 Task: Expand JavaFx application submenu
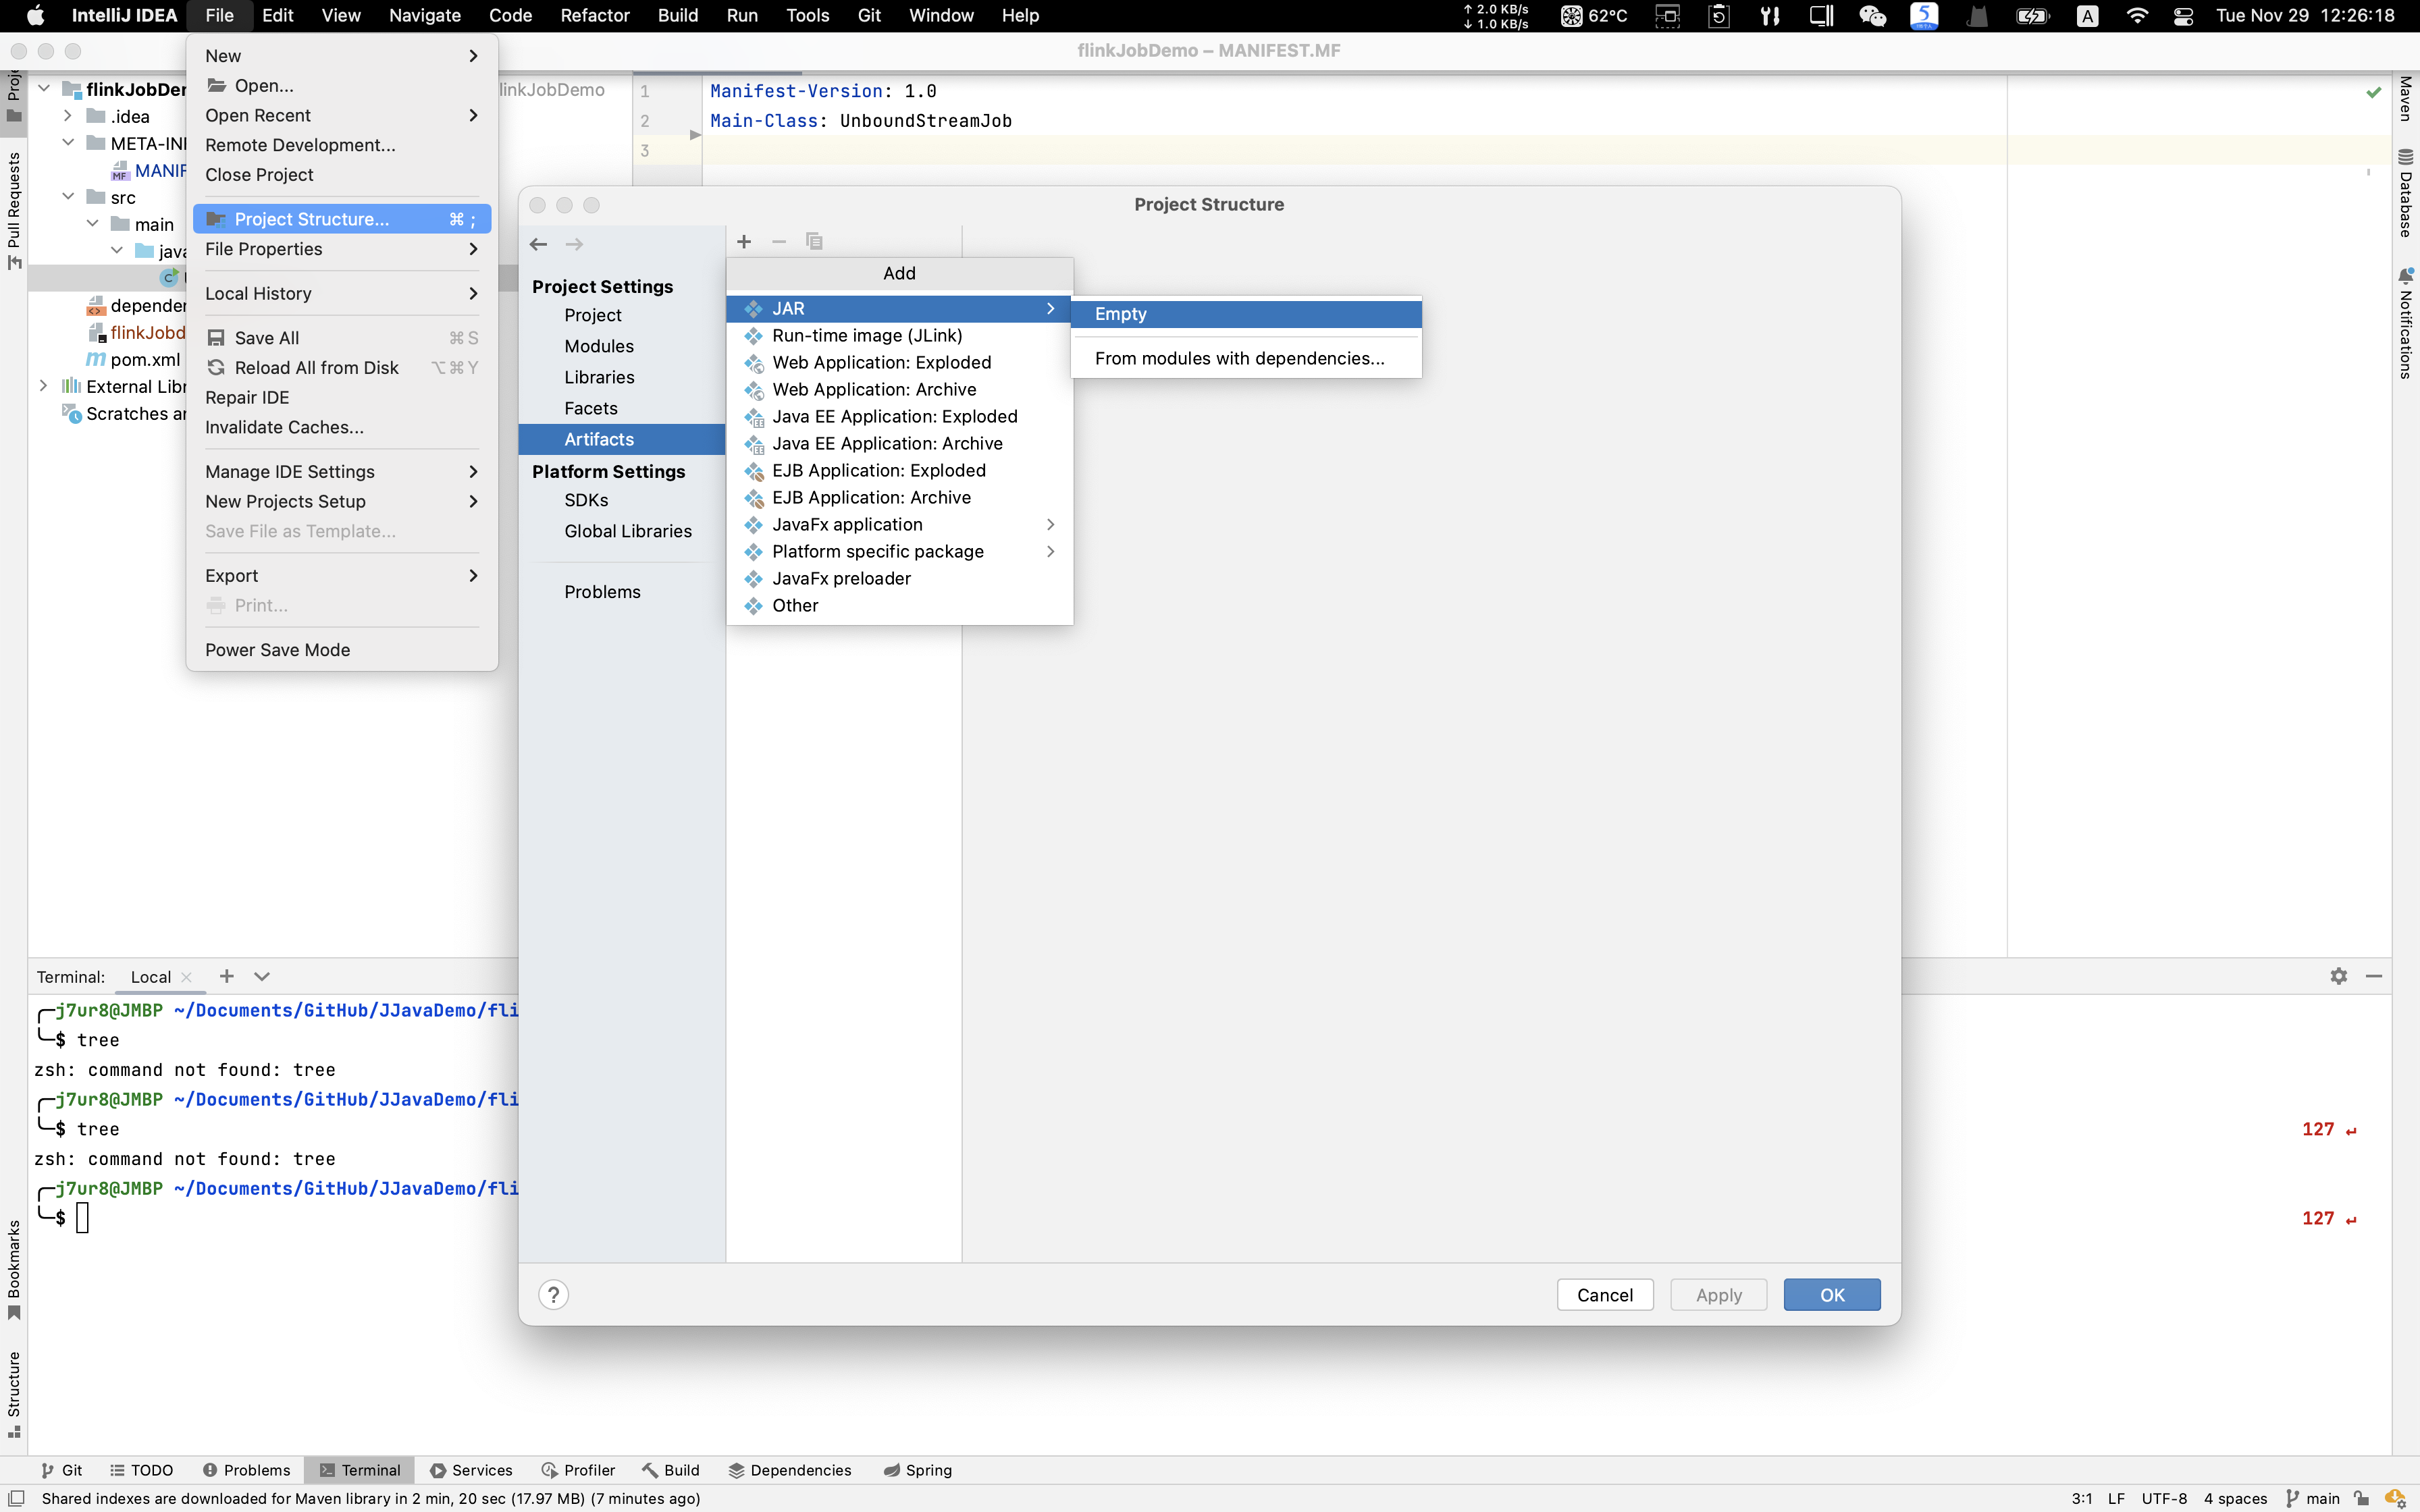(899, 524)
